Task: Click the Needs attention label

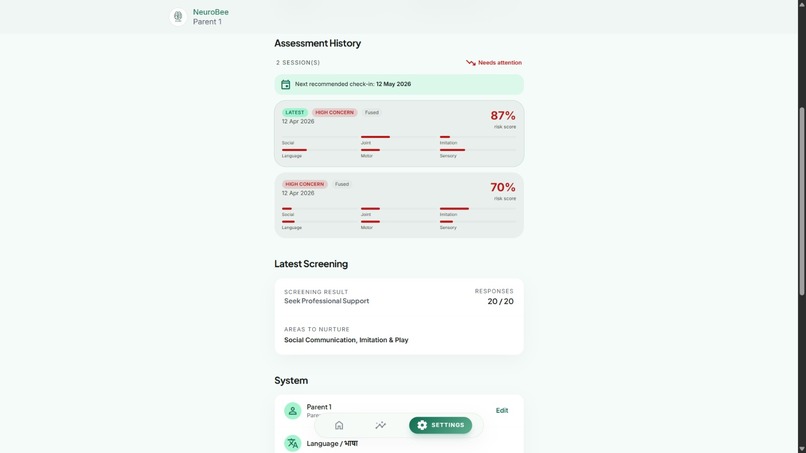Action: click(500, 63)
